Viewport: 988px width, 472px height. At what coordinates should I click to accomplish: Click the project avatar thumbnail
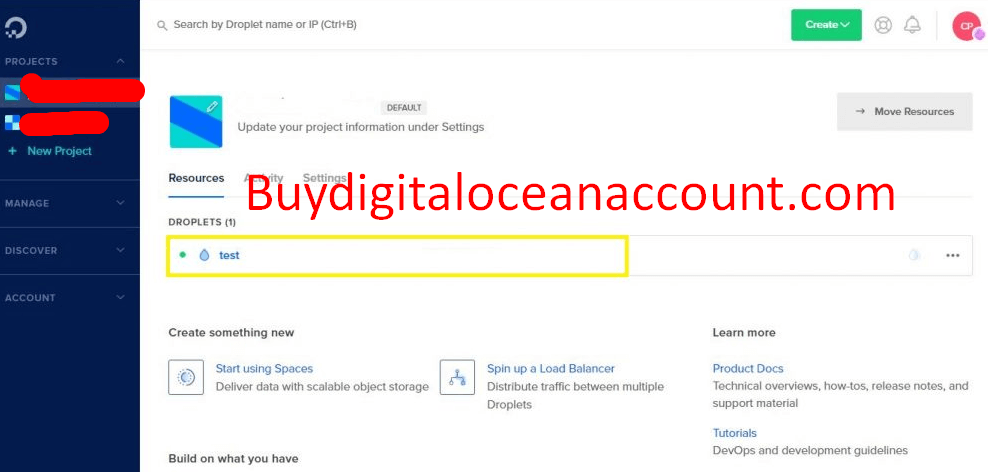point(196,122)
